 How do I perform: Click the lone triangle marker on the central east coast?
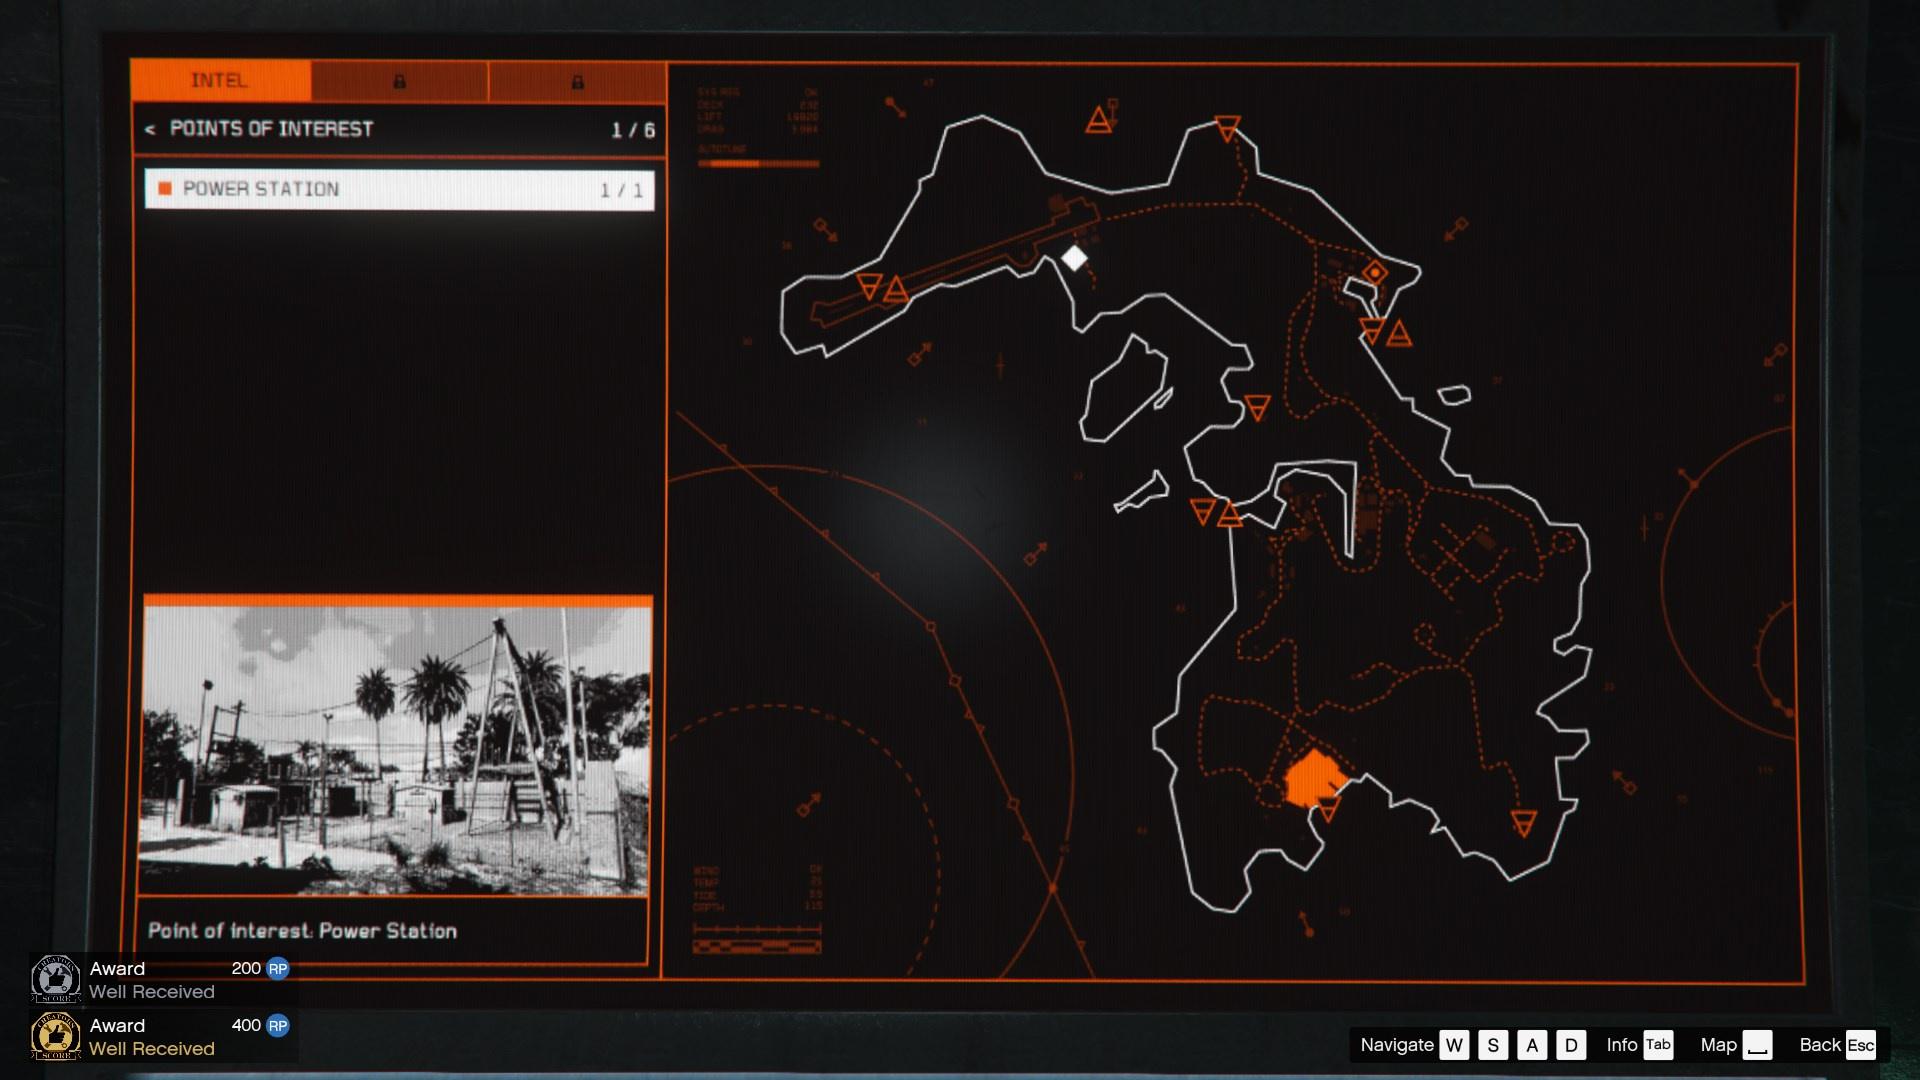point(1257,407)
